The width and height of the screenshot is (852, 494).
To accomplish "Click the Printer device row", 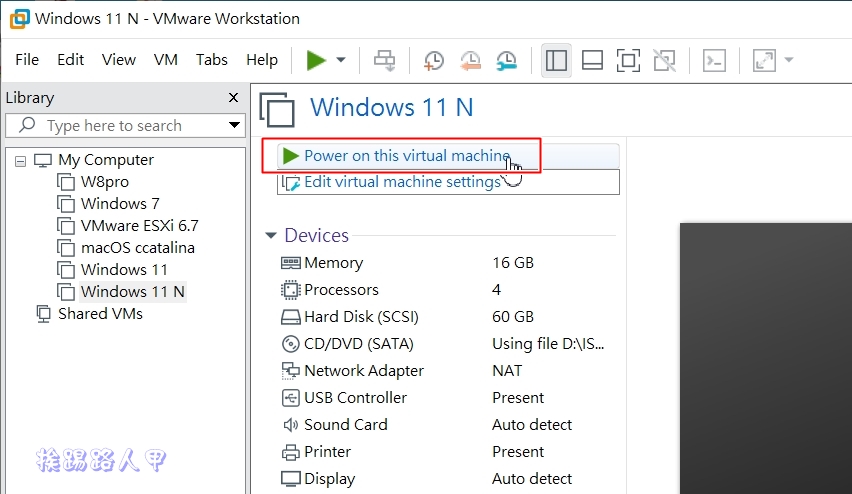I will tap(448, 452).
